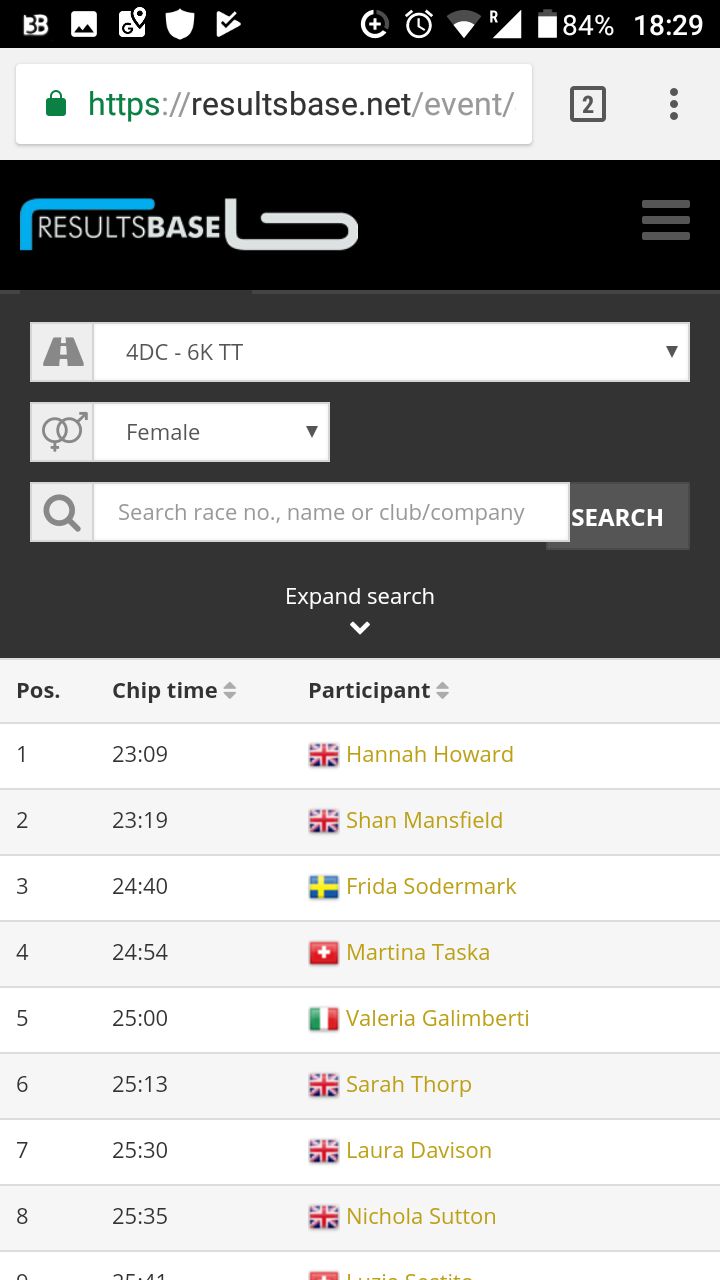
Task: Click the SEARCH button
Action: (618, 517)
